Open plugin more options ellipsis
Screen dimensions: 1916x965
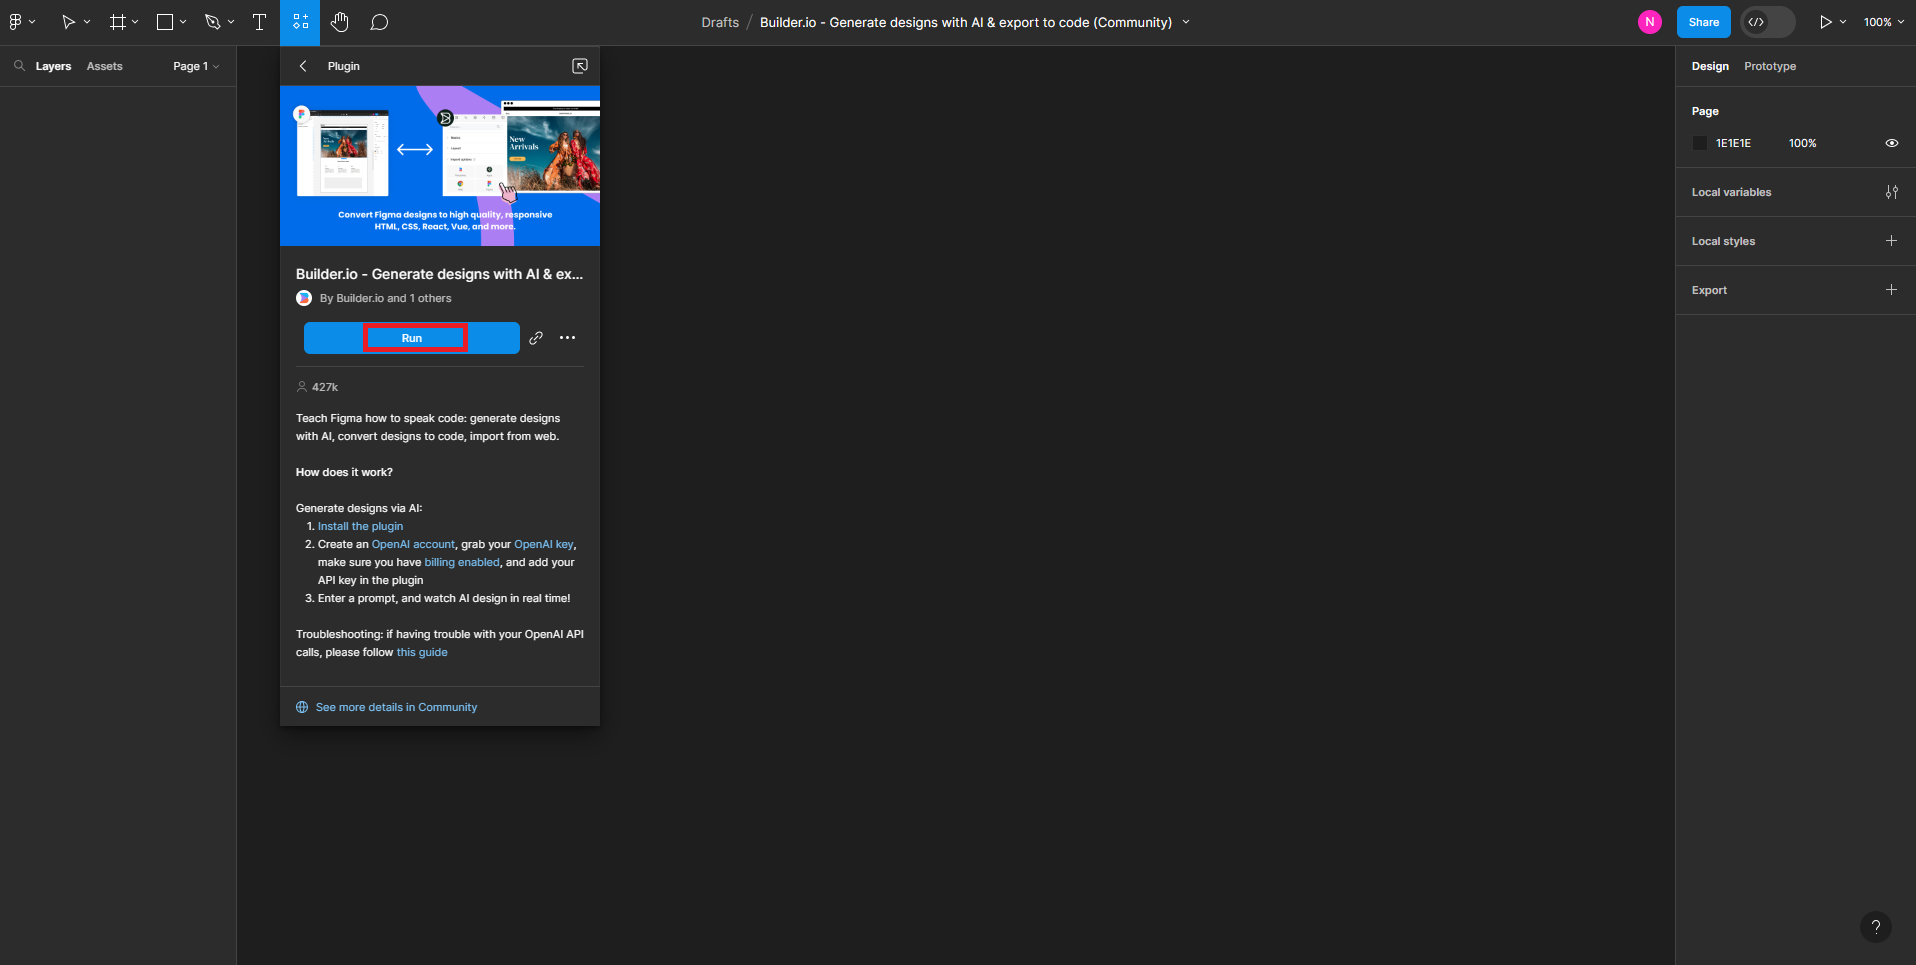pos(567,338)
